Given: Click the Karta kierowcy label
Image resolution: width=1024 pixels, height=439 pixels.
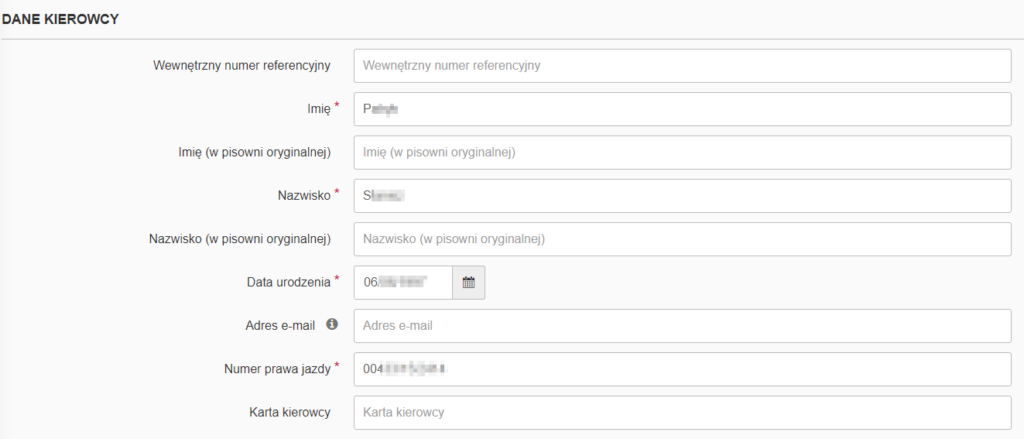Looking at the screenshot, I should click(x=291, y=412).
